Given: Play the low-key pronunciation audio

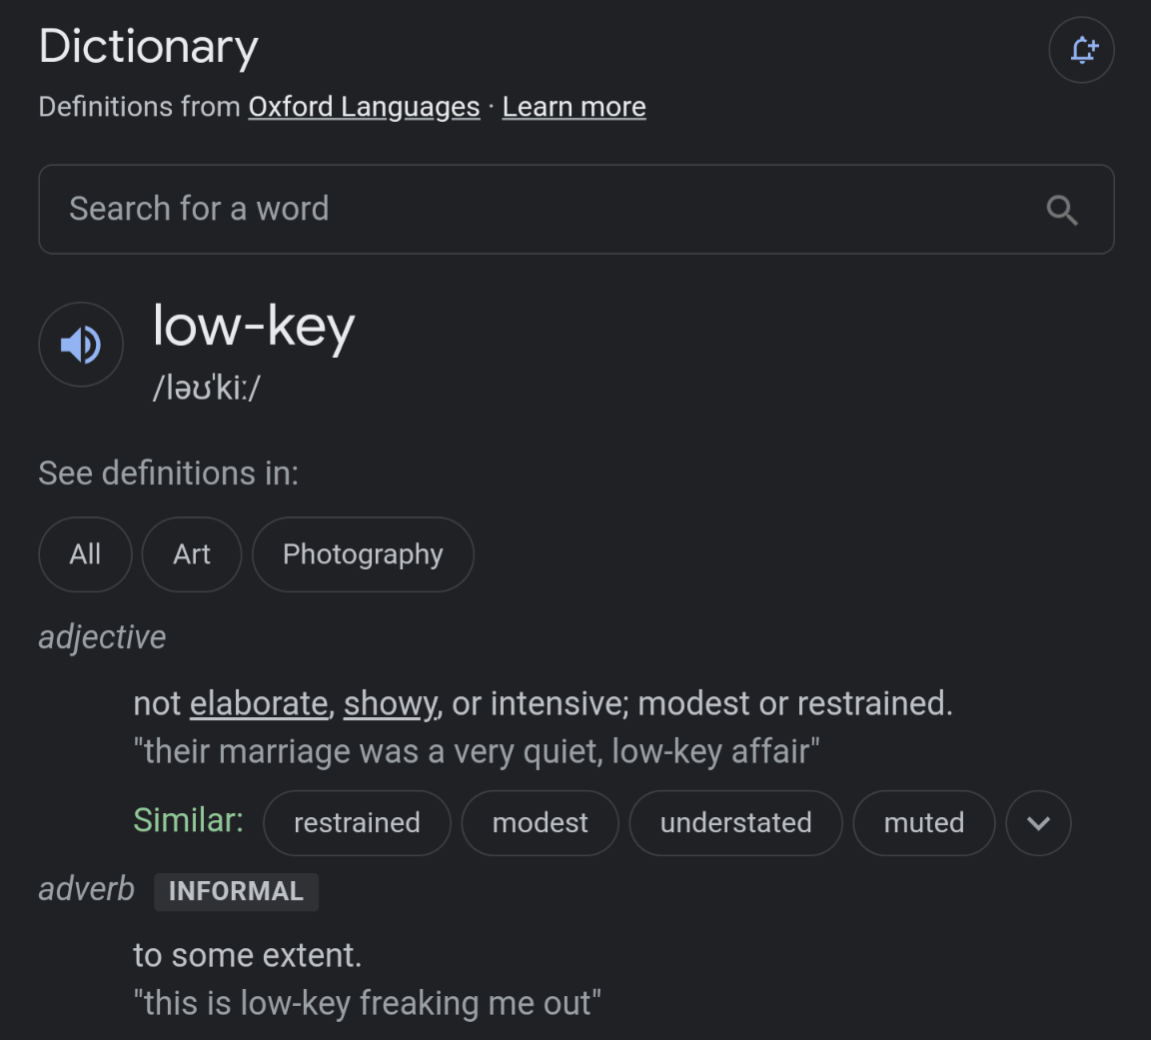Looking at the screenshot, I should [x=81, y=344].
